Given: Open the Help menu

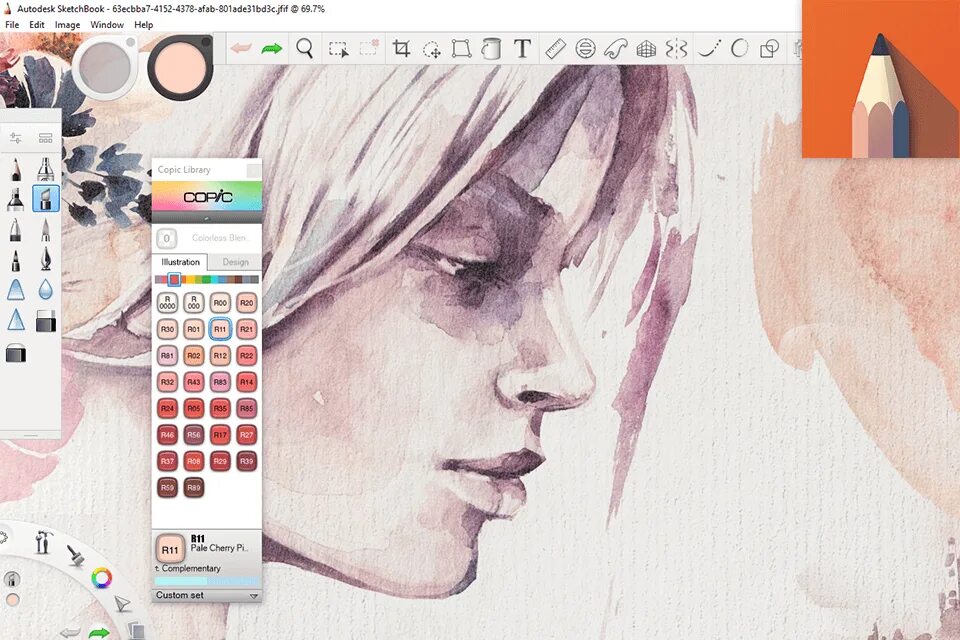Looking at the screenshot, I should 143,24.
